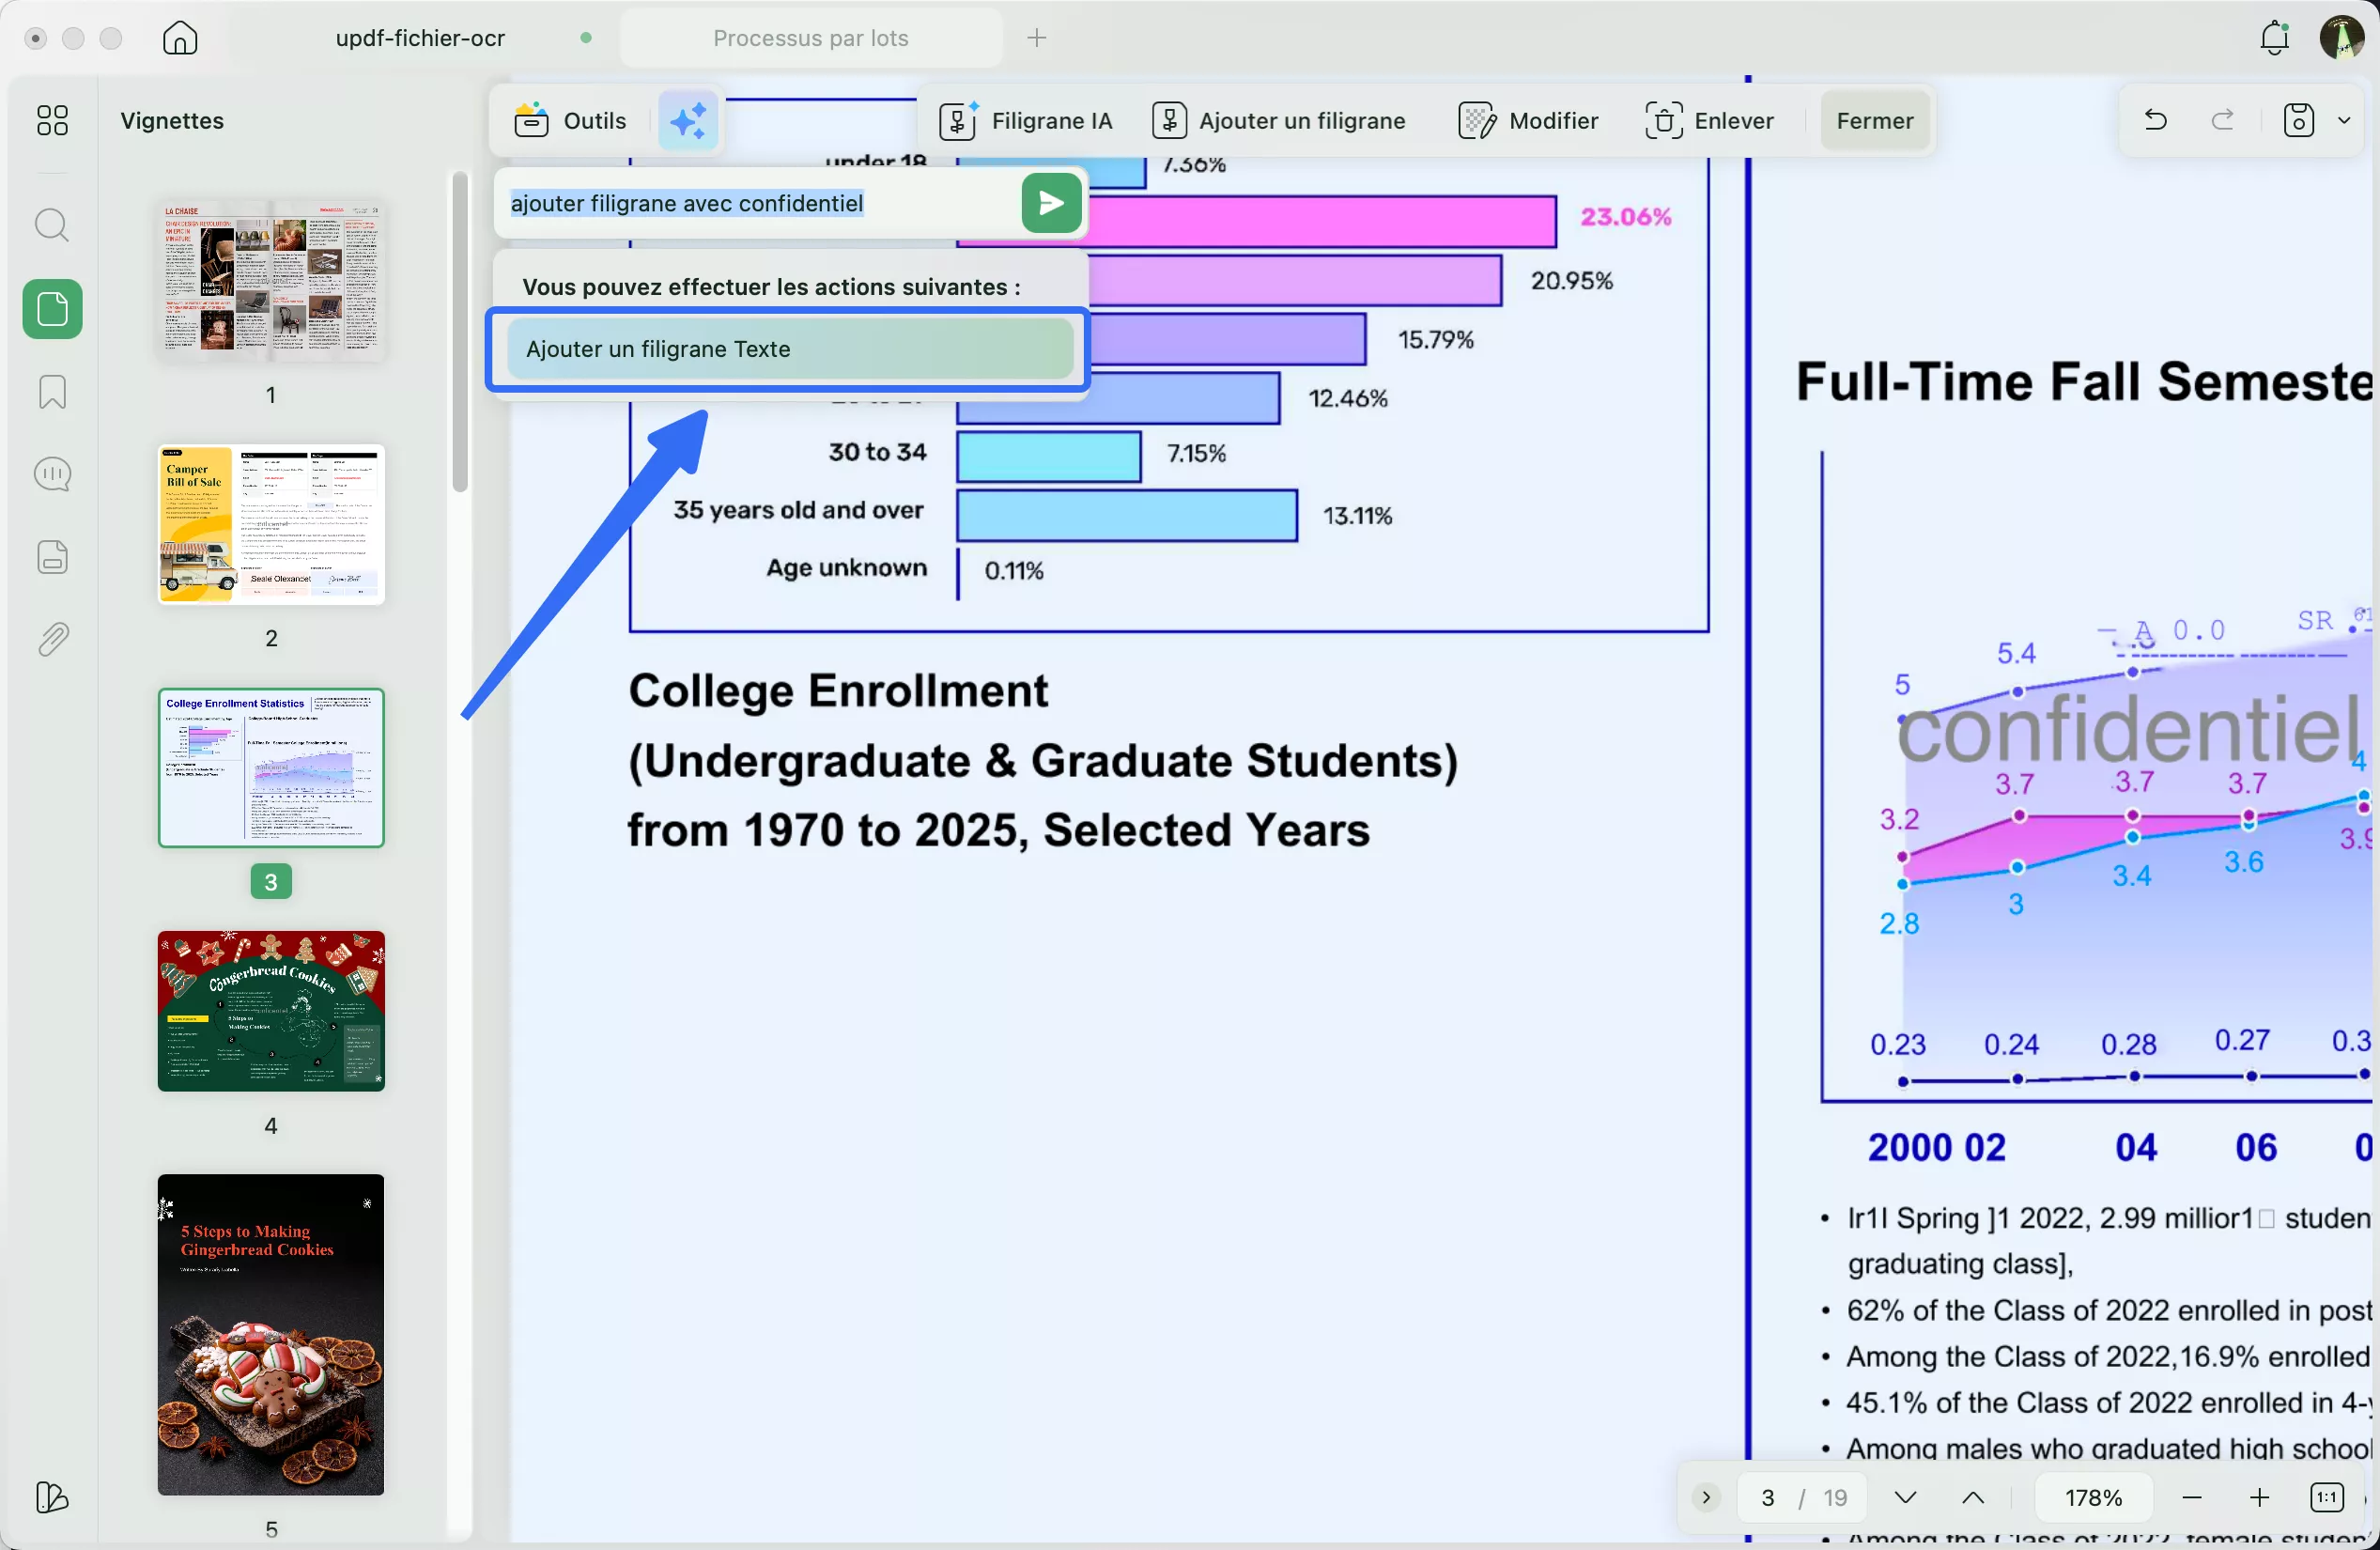Image resolution: width=2380 pixels, height=1550 pixels.
Task: Open the bookmarks panel icon
Action: (52, 391)
